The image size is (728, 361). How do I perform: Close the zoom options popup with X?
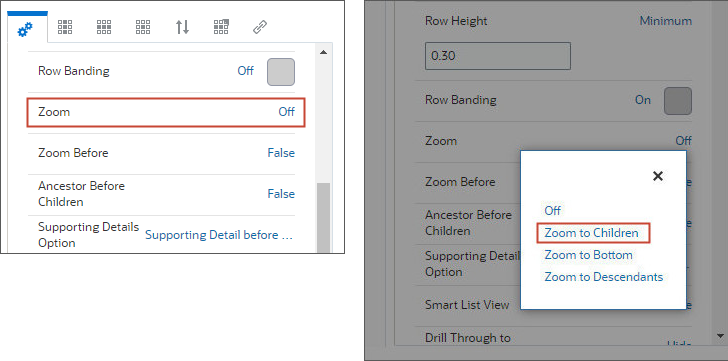(x=657, y=176)
